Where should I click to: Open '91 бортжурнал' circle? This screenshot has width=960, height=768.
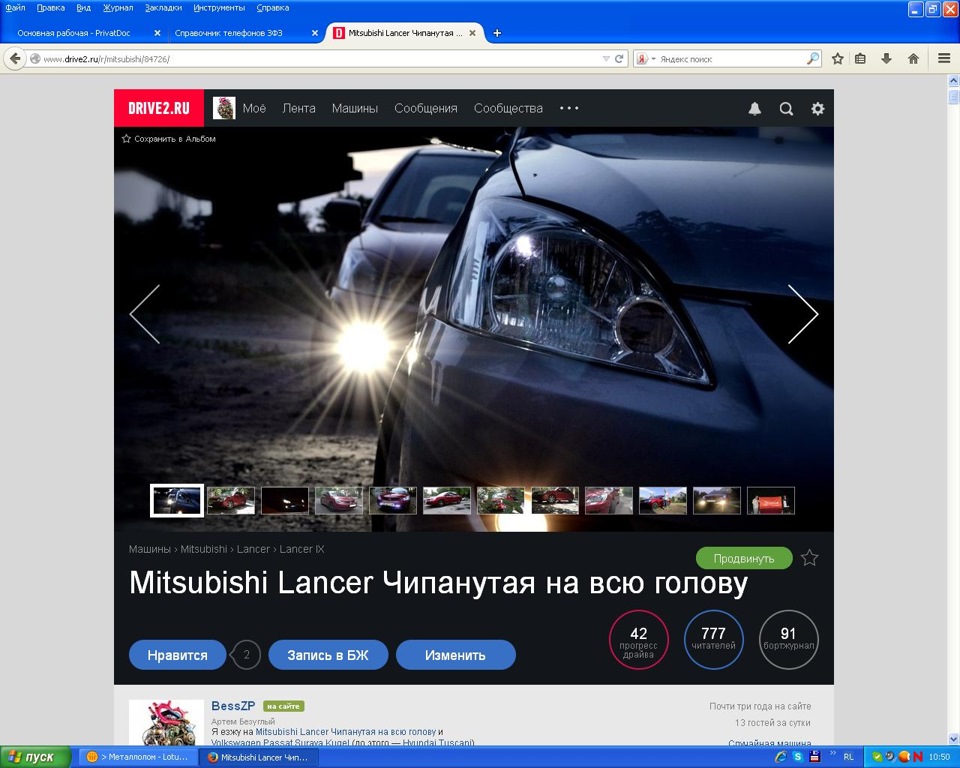click(789, 639)
